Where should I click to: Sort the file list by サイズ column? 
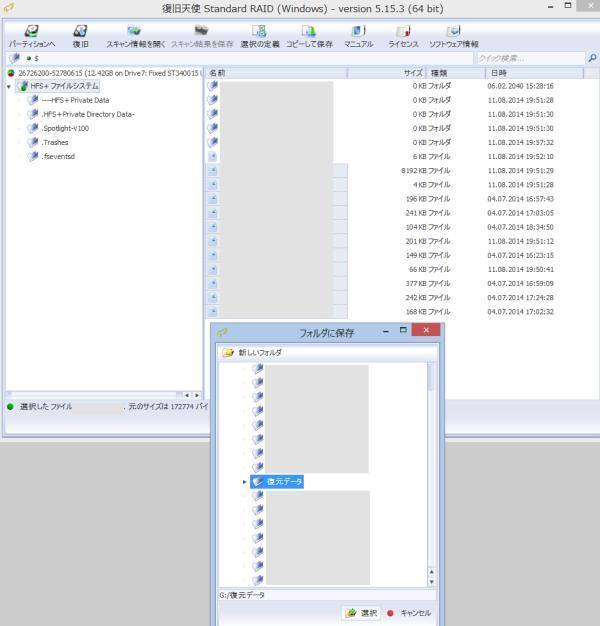click(x=413, y=73)
